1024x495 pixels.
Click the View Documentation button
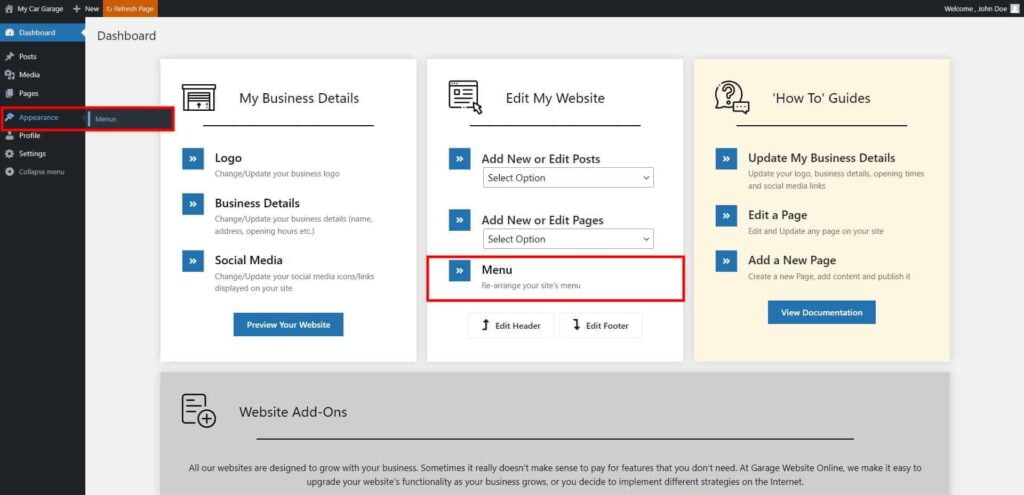(x=822, y=313)
